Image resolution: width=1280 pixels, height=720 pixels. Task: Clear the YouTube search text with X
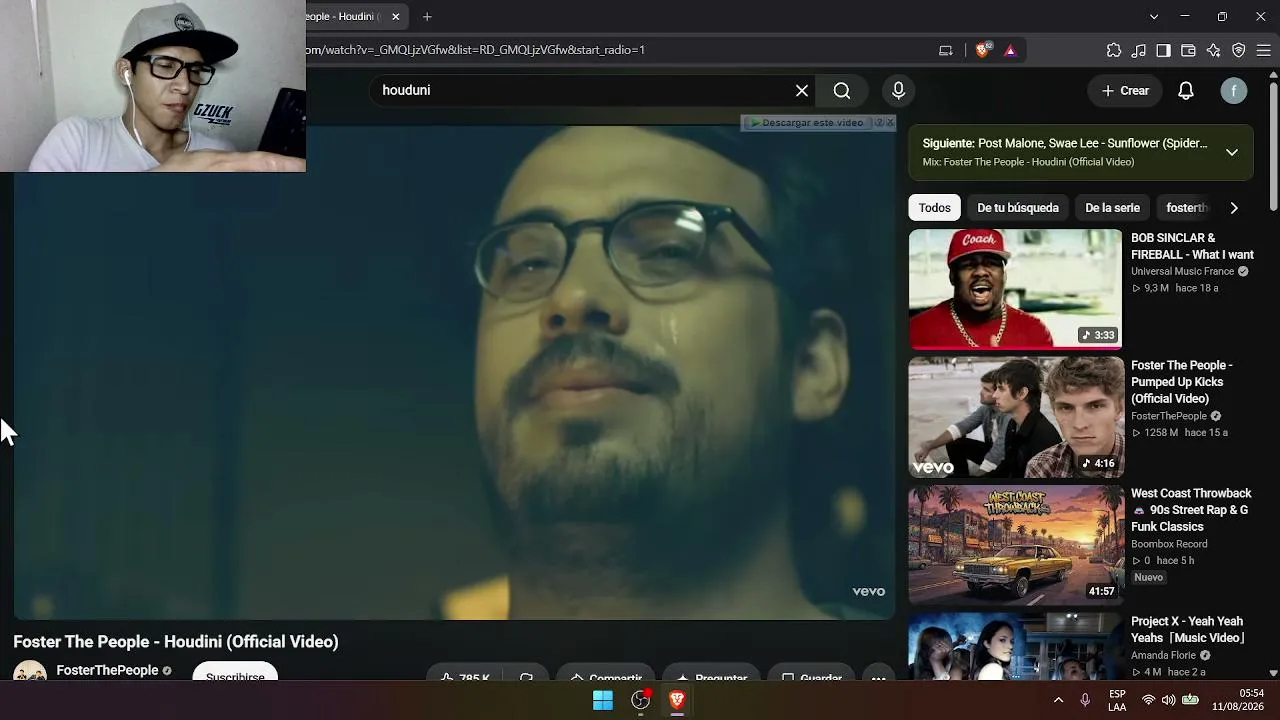pos(802,91)
